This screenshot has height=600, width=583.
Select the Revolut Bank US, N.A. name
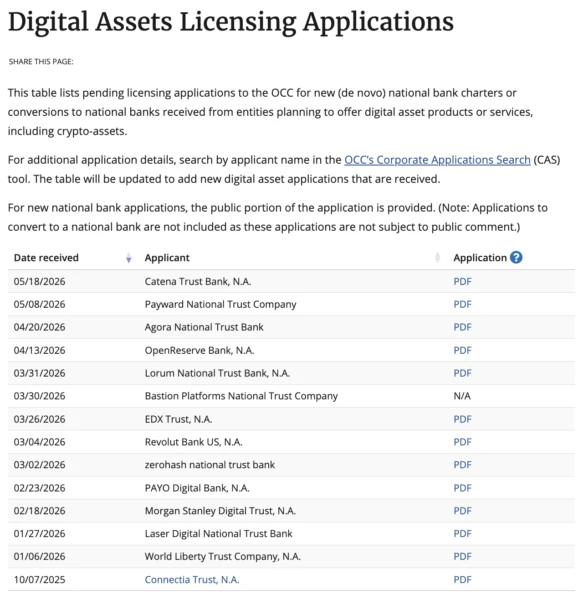[x=194, y=442]
